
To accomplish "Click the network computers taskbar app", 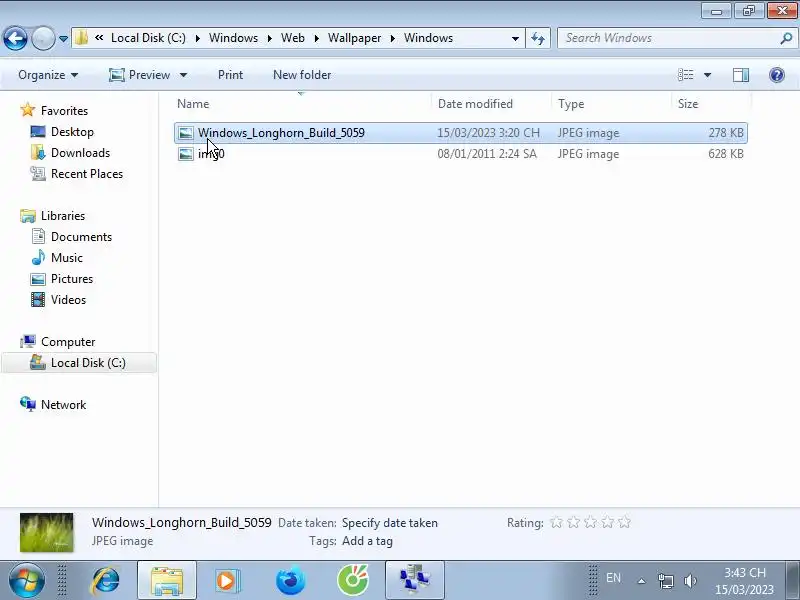I will tap(414, 580).
